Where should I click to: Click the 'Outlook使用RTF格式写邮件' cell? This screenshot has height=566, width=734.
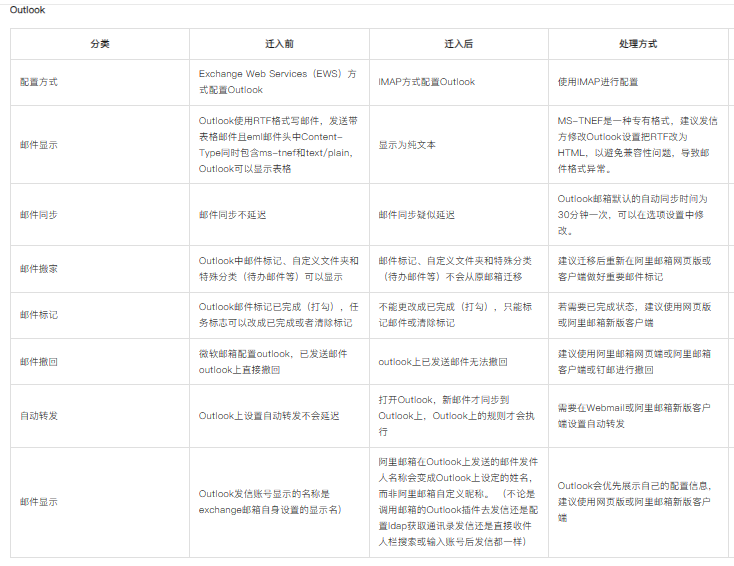point(278,145)
